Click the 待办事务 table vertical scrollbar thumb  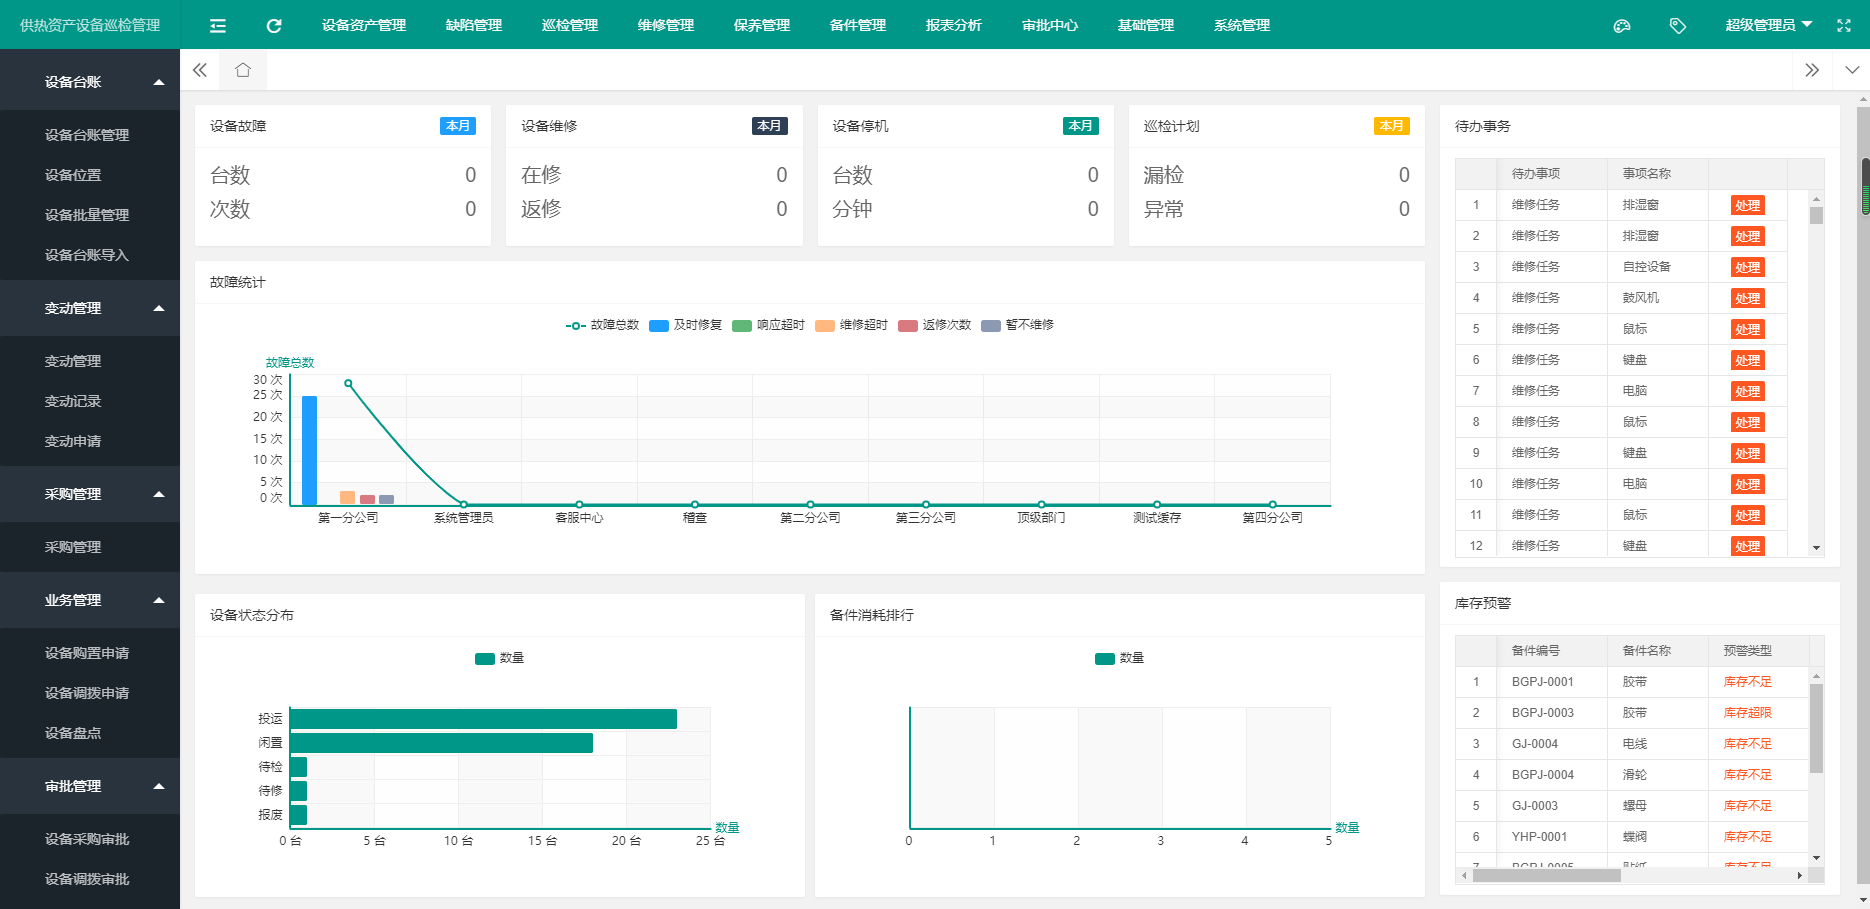click(1817, 215)
